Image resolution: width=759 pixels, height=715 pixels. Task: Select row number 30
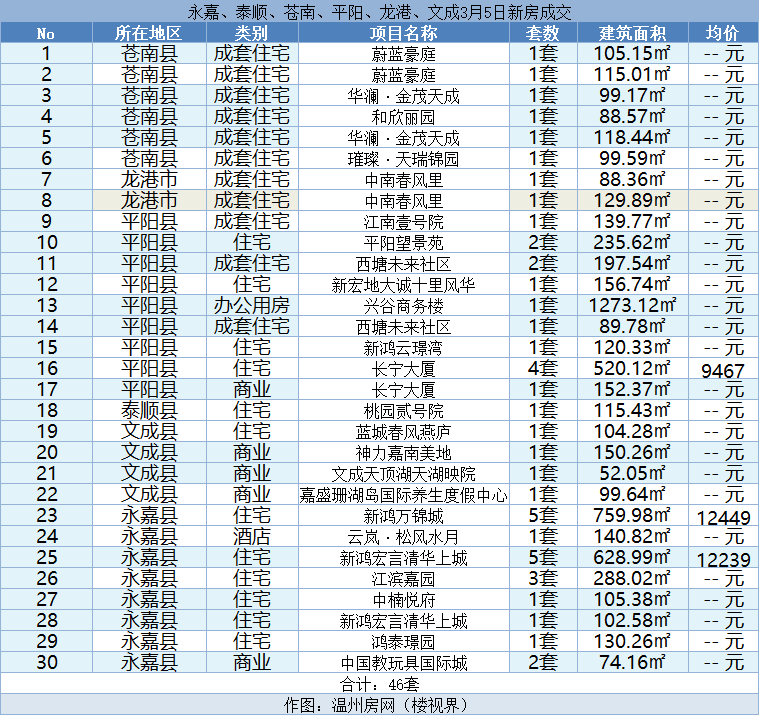click(47, 663)
